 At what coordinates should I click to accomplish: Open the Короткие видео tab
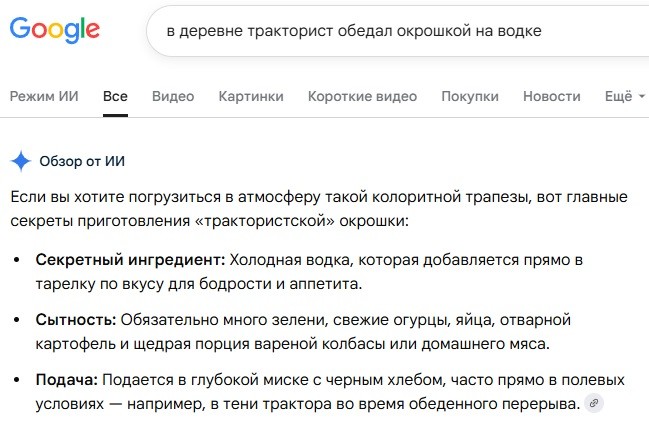[x=362, y=96]
